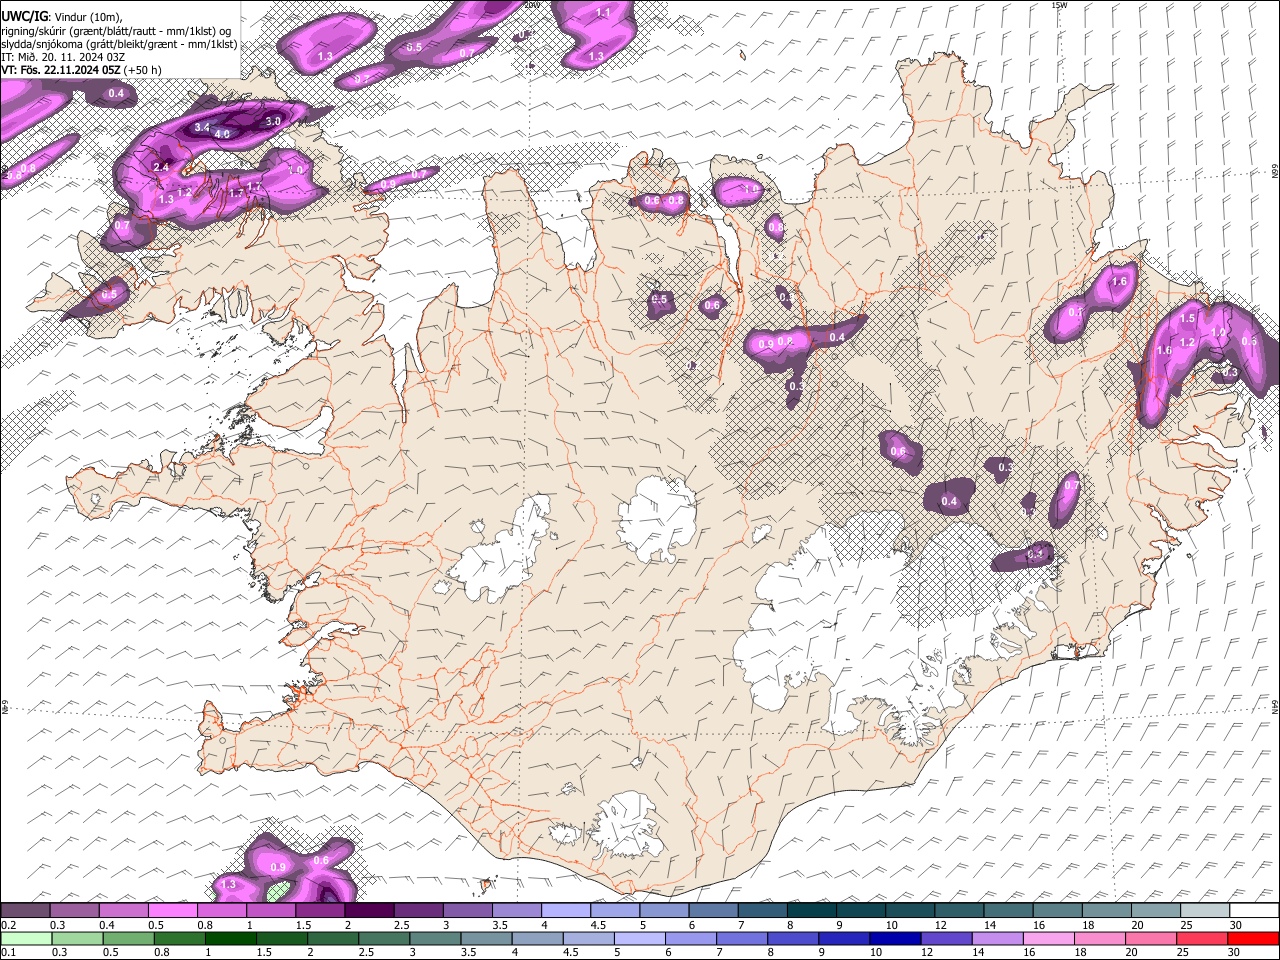Click the mauve 0.2 snow legend swatch
1280x960 pixels.
(25, 910)
